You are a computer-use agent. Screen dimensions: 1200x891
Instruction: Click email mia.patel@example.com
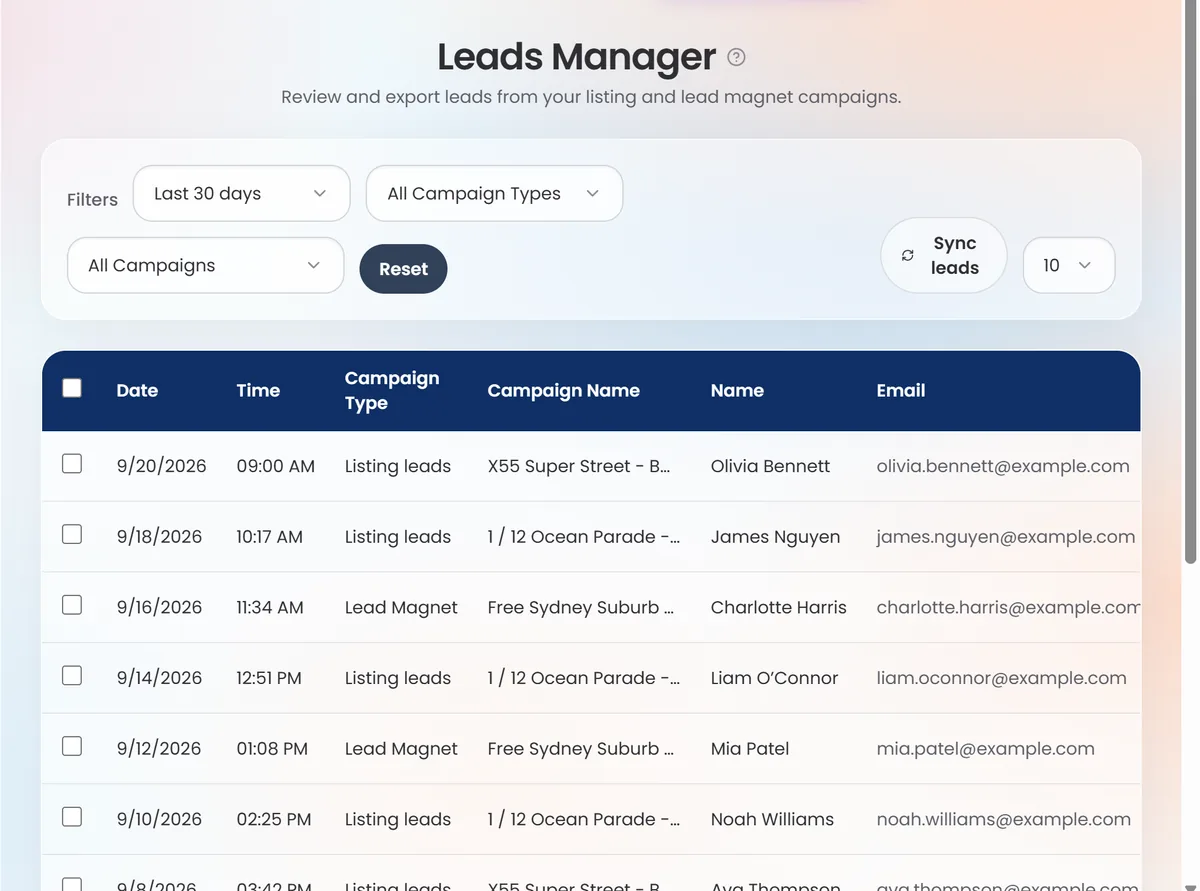(985, 749)
